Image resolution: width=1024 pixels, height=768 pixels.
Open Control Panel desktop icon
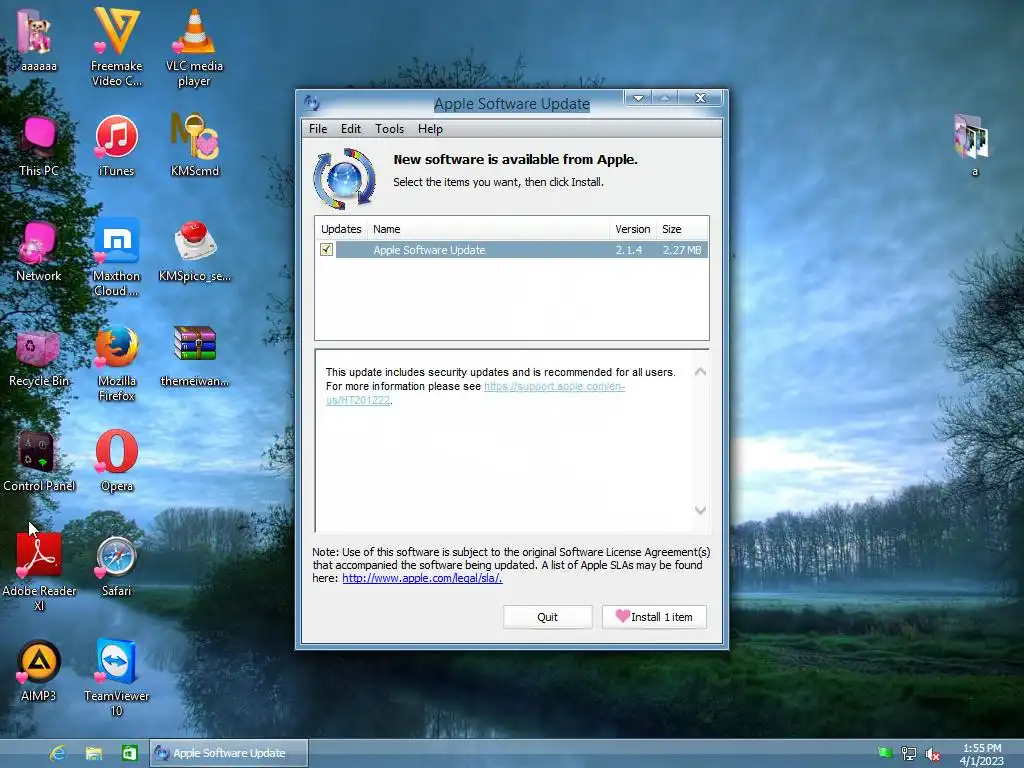(x=38, y=461)
